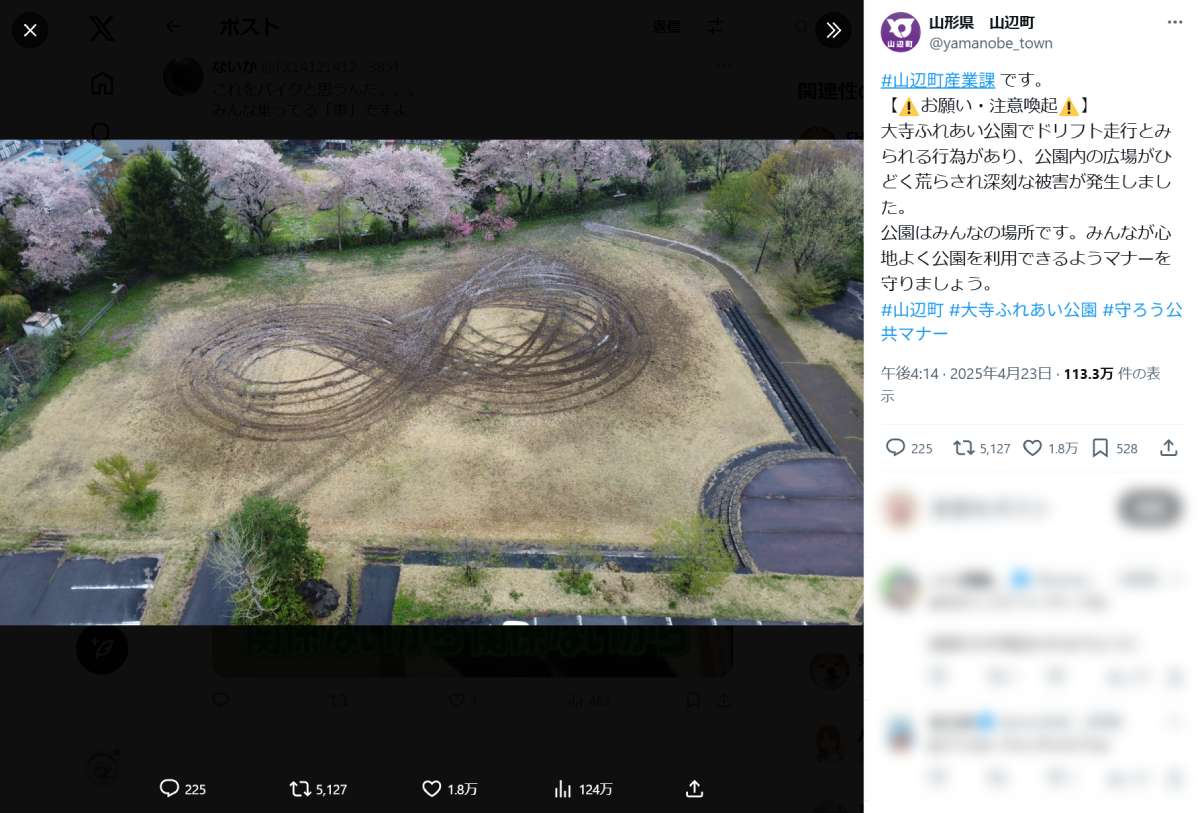The height and width of the screenshot is (813, 1200).
Task: Open the more options menu on the post
Action: coord(1174,22)
